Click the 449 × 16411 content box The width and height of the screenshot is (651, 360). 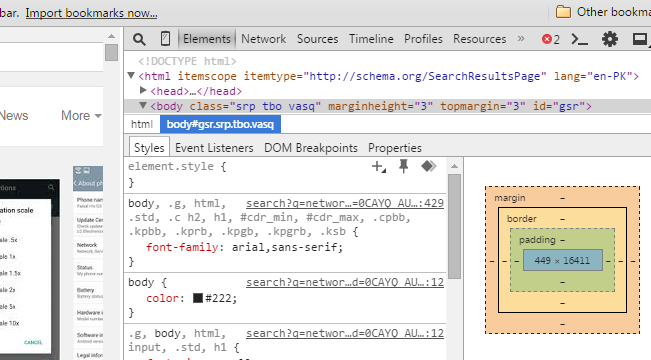[563, 260]
